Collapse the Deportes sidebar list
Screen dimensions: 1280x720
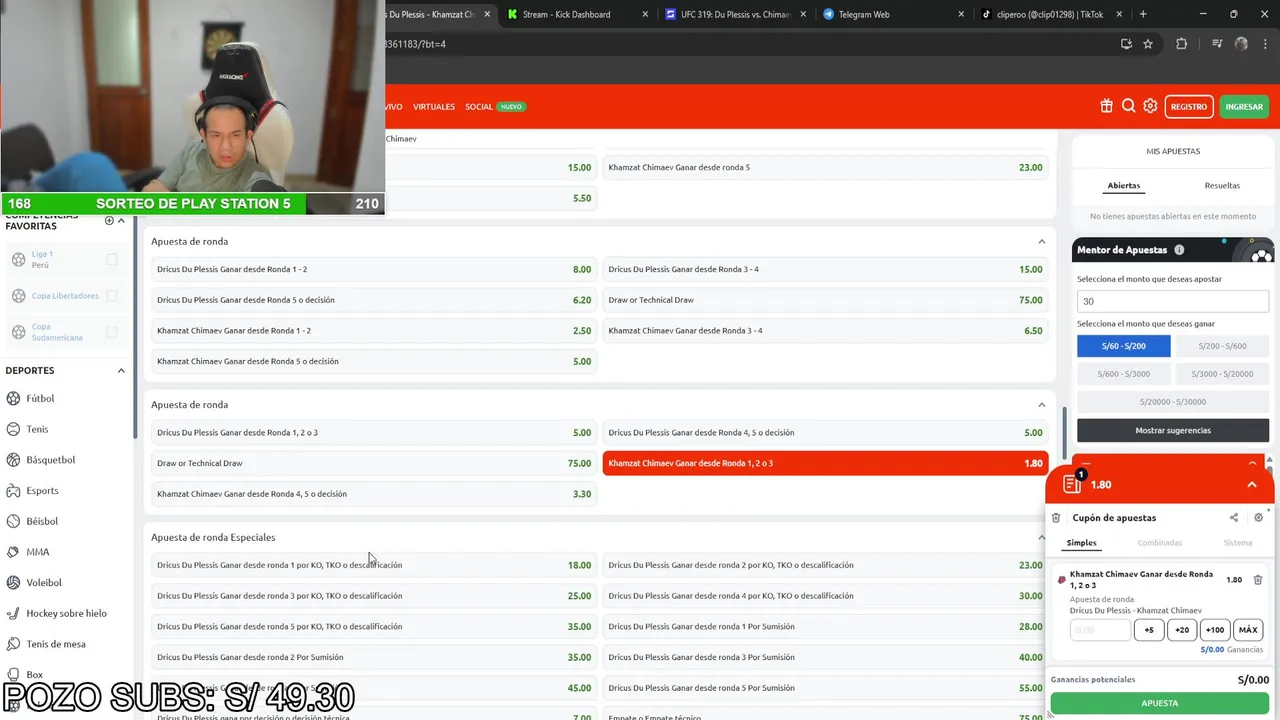[x=121, y=371]
